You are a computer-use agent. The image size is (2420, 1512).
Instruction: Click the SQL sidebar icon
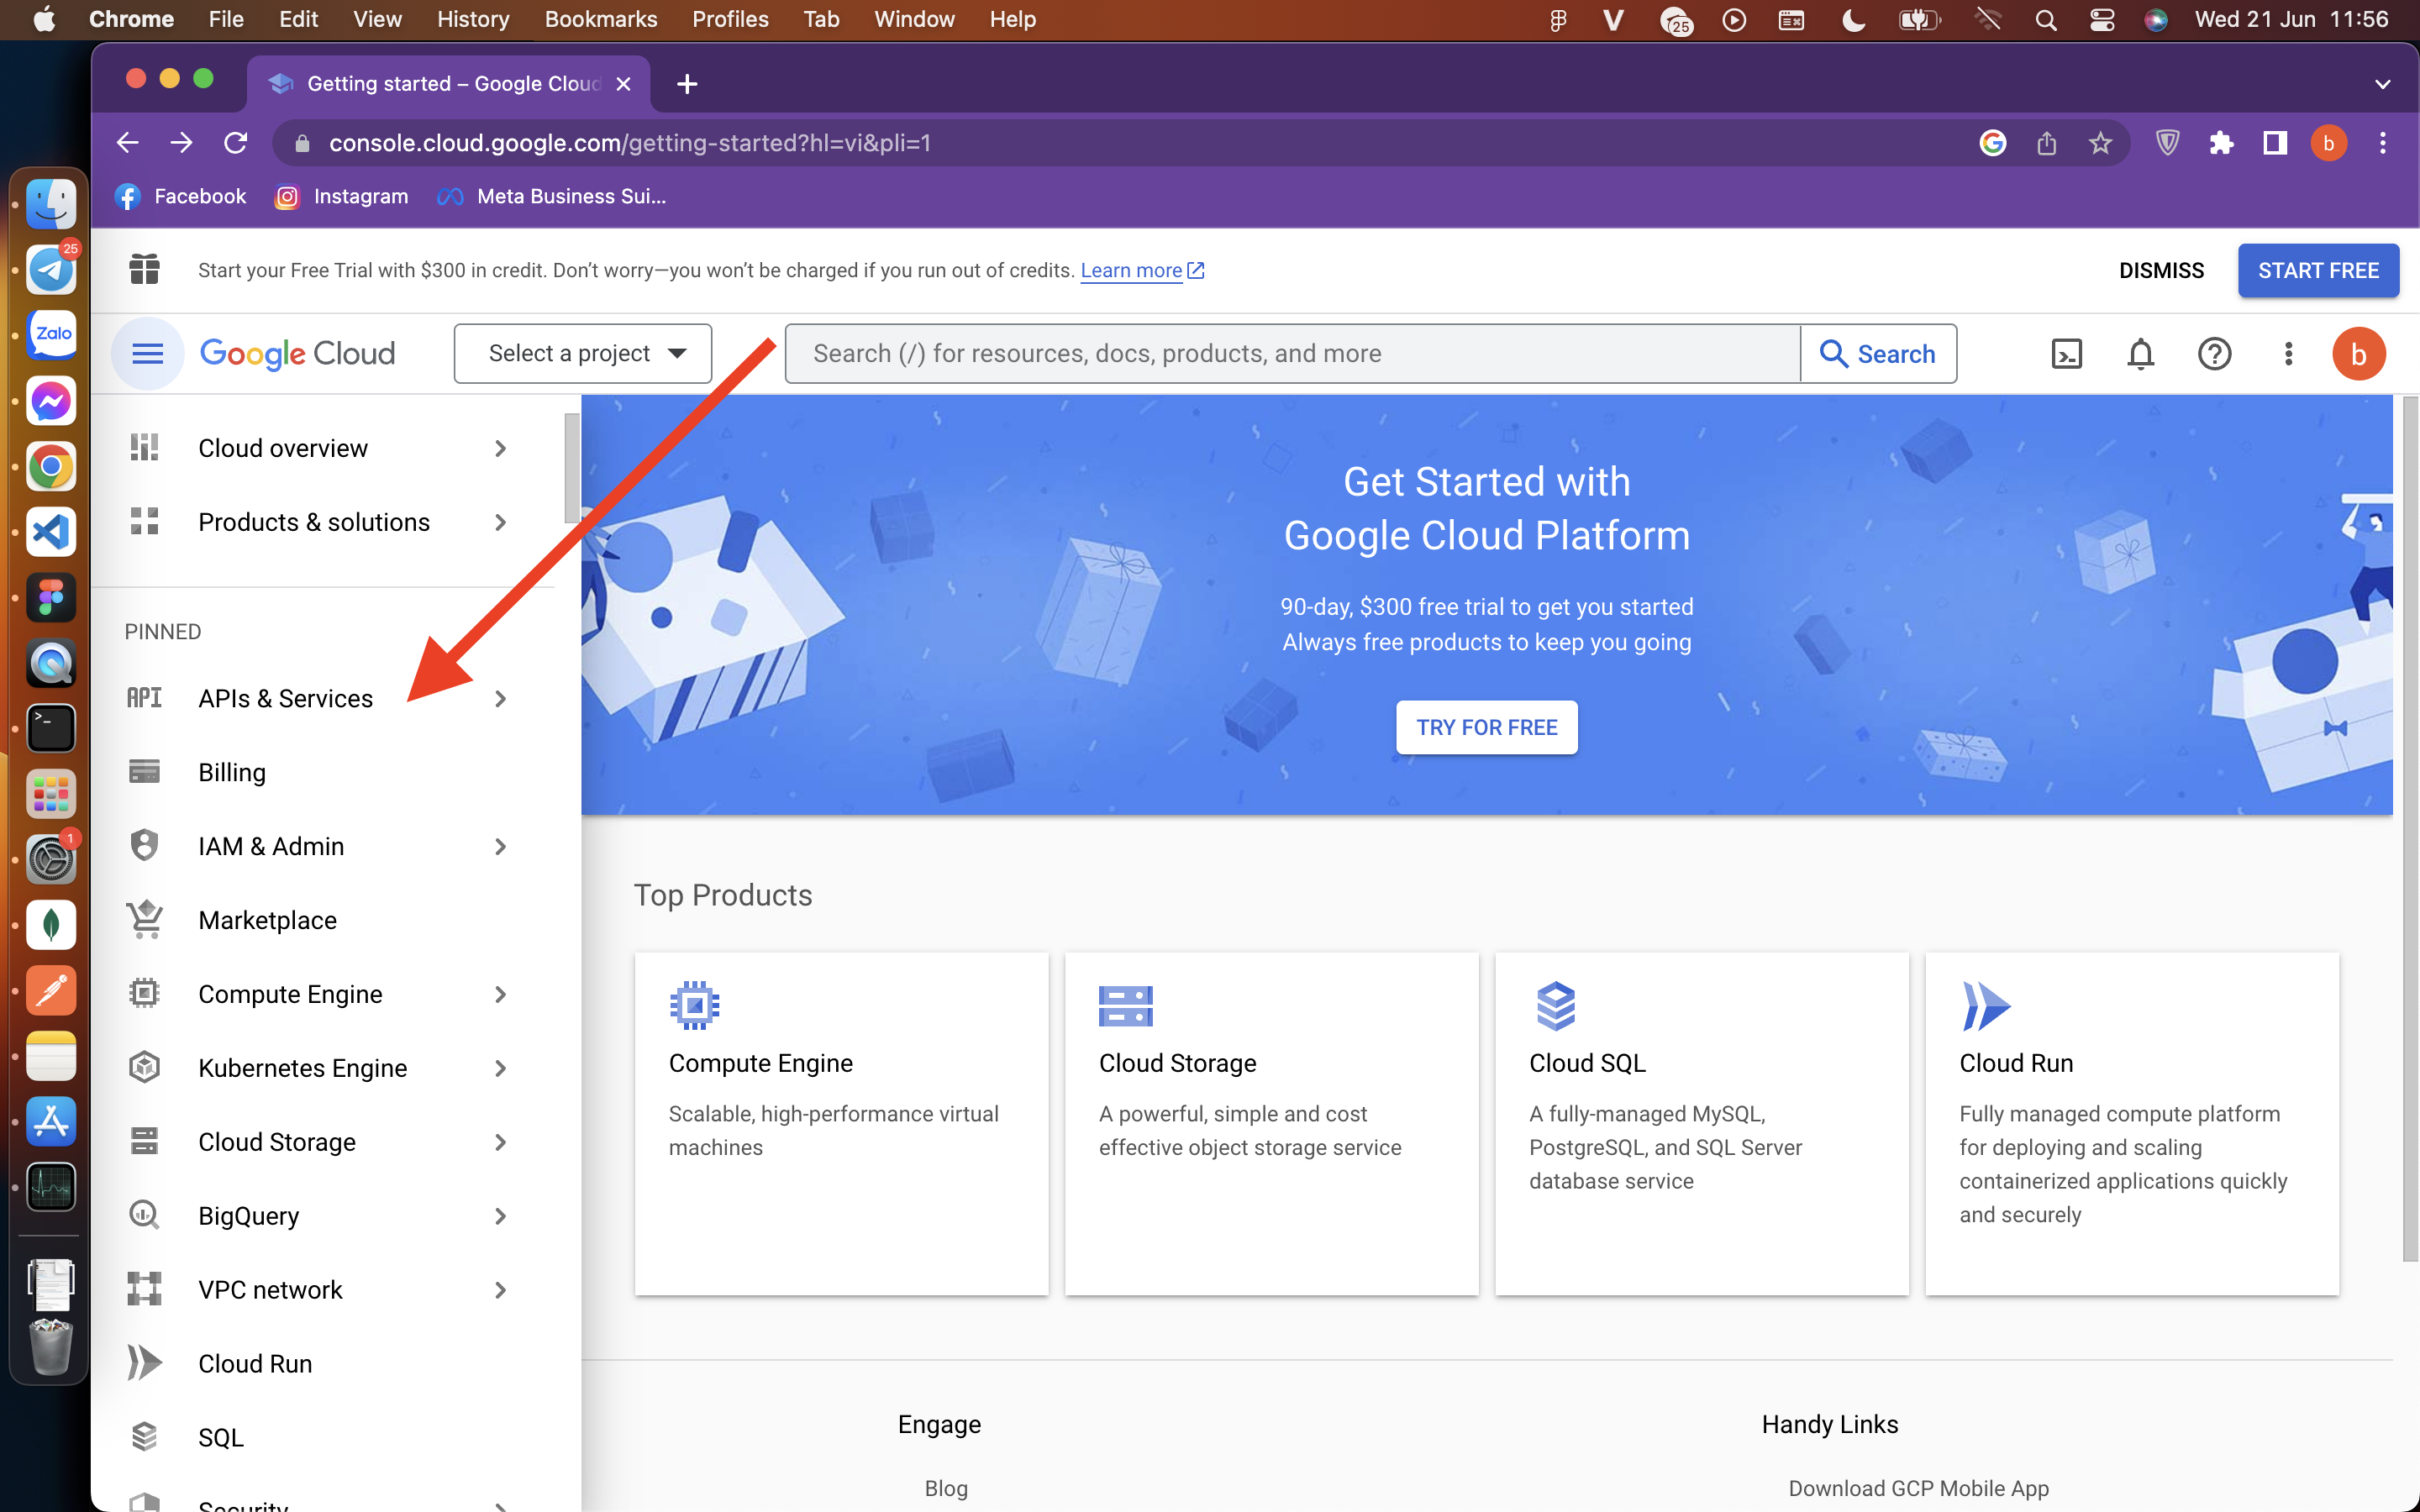[144, 1437]
